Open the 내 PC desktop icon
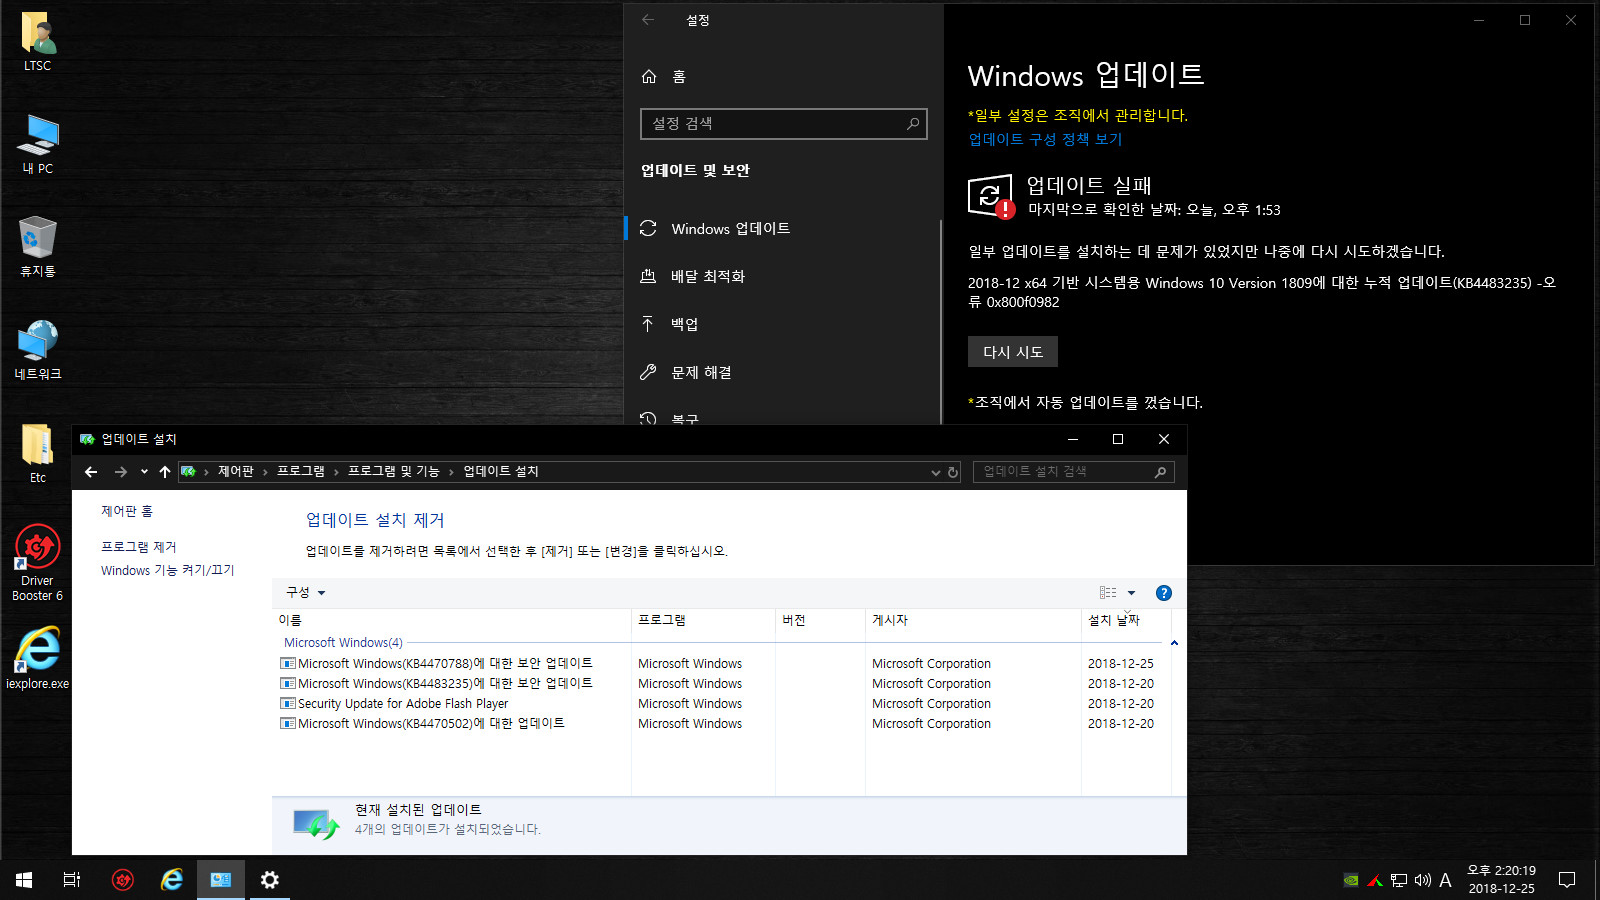Image resolution: width=1600 pixels, height=900 pixels. tap(38, 144)
